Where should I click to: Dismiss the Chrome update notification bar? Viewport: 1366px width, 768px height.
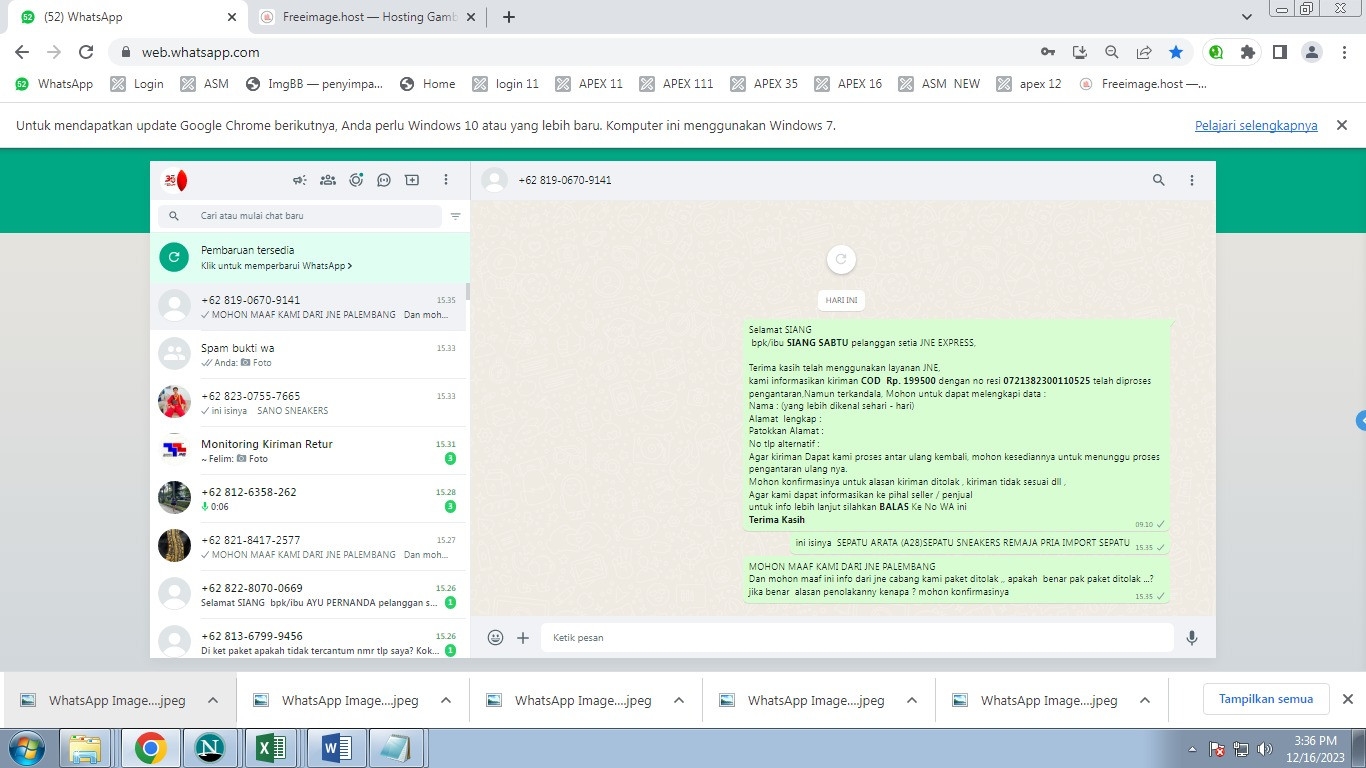click(x=1342, y=125)
